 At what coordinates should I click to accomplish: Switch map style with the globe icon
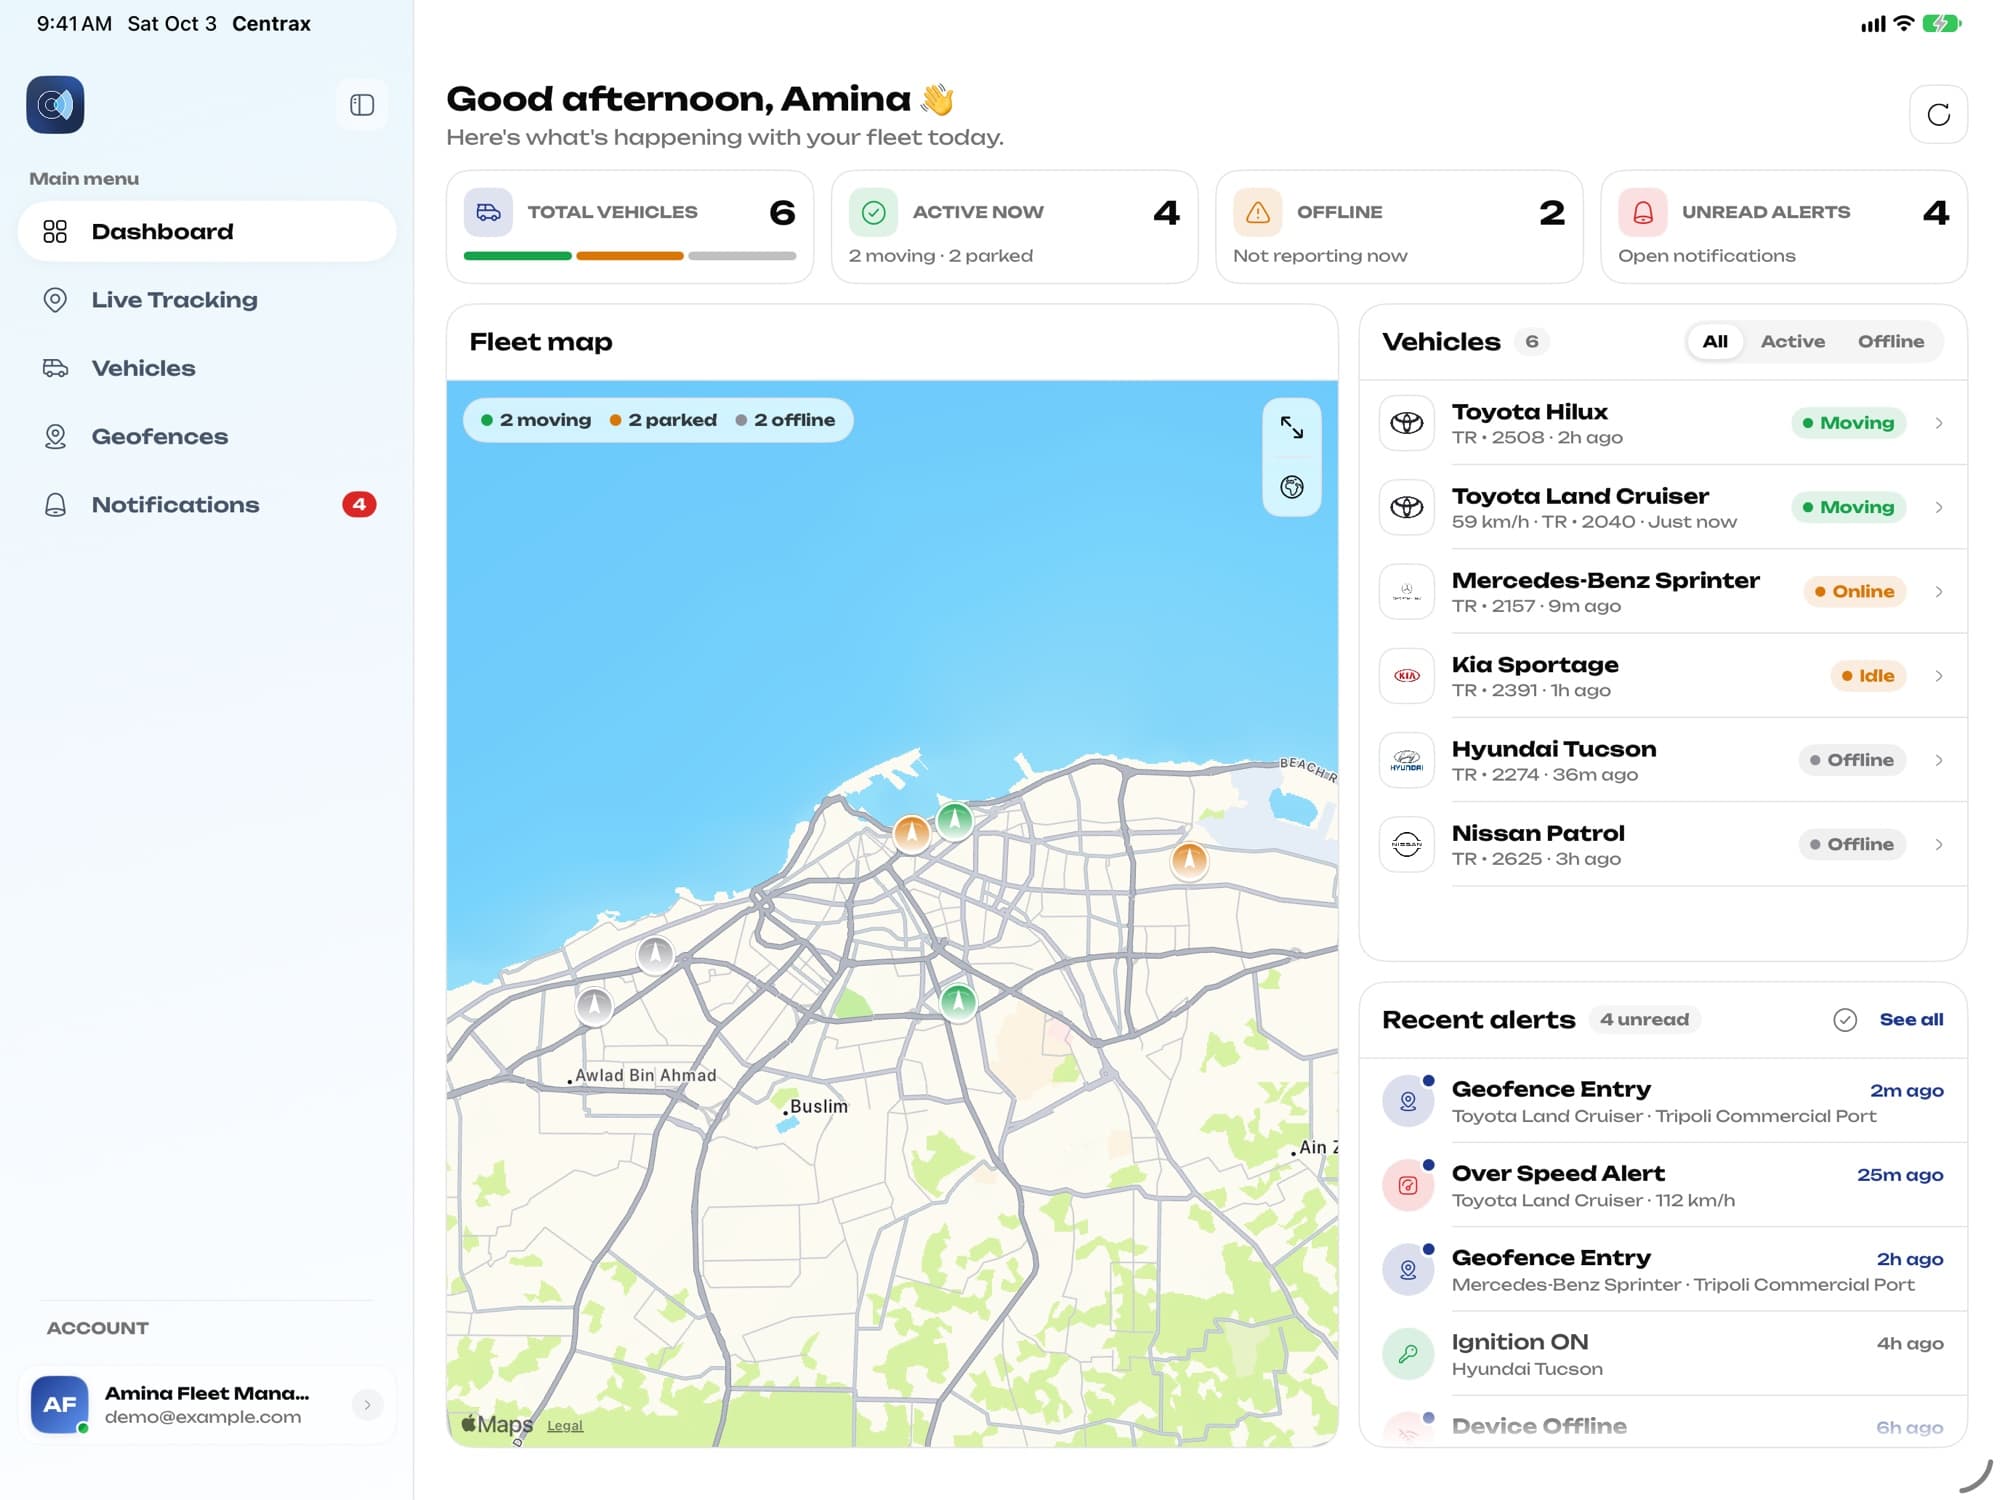coord(1292,487)
